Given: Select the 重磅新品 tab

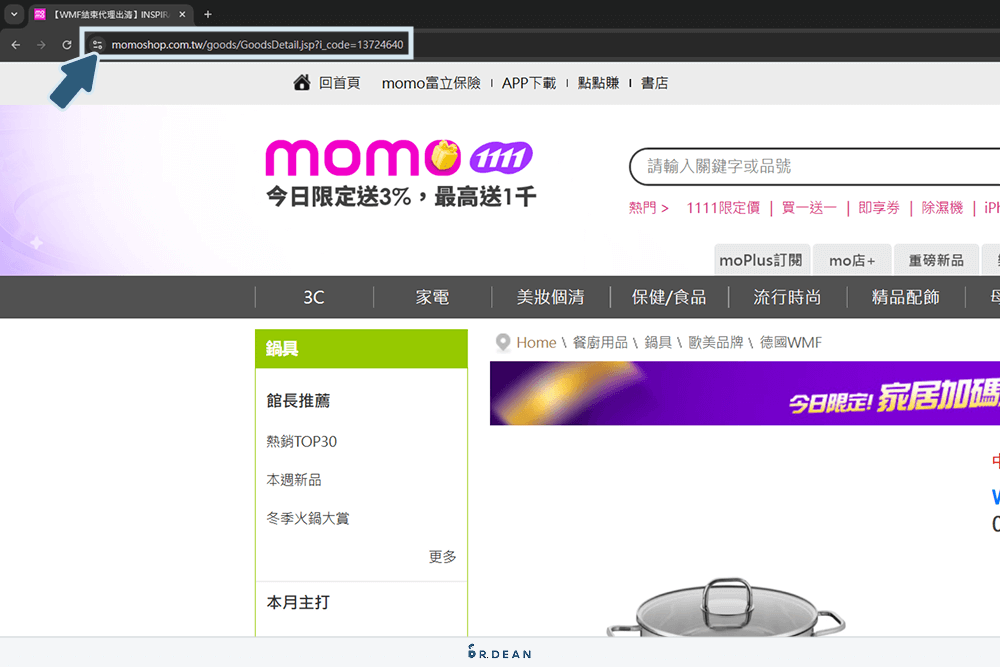Looking at the screenshot, I should 936,259.
